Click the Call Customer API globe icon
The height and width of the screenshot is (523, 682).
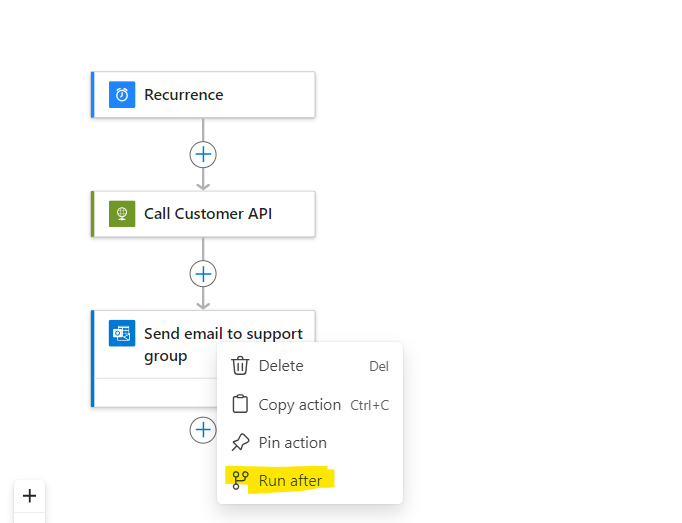[122, 214]
